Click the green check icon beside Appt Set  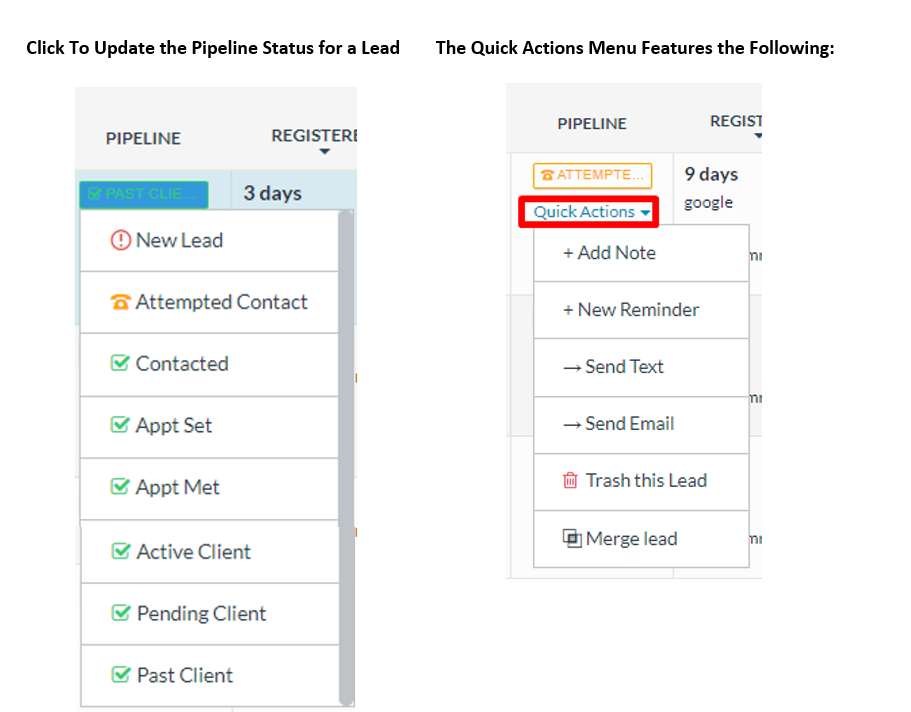pyautogui.click(x=120, y=425)
